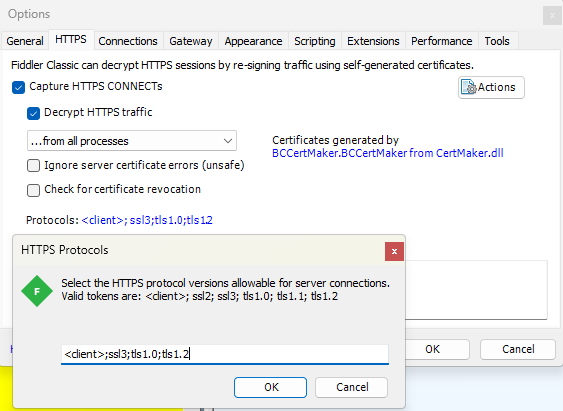Toggle the Decrypt HTTPS traffic checkbox
The height and width of the screenshot is (411, 563).
pyautogui.click(x=33, y=113)
